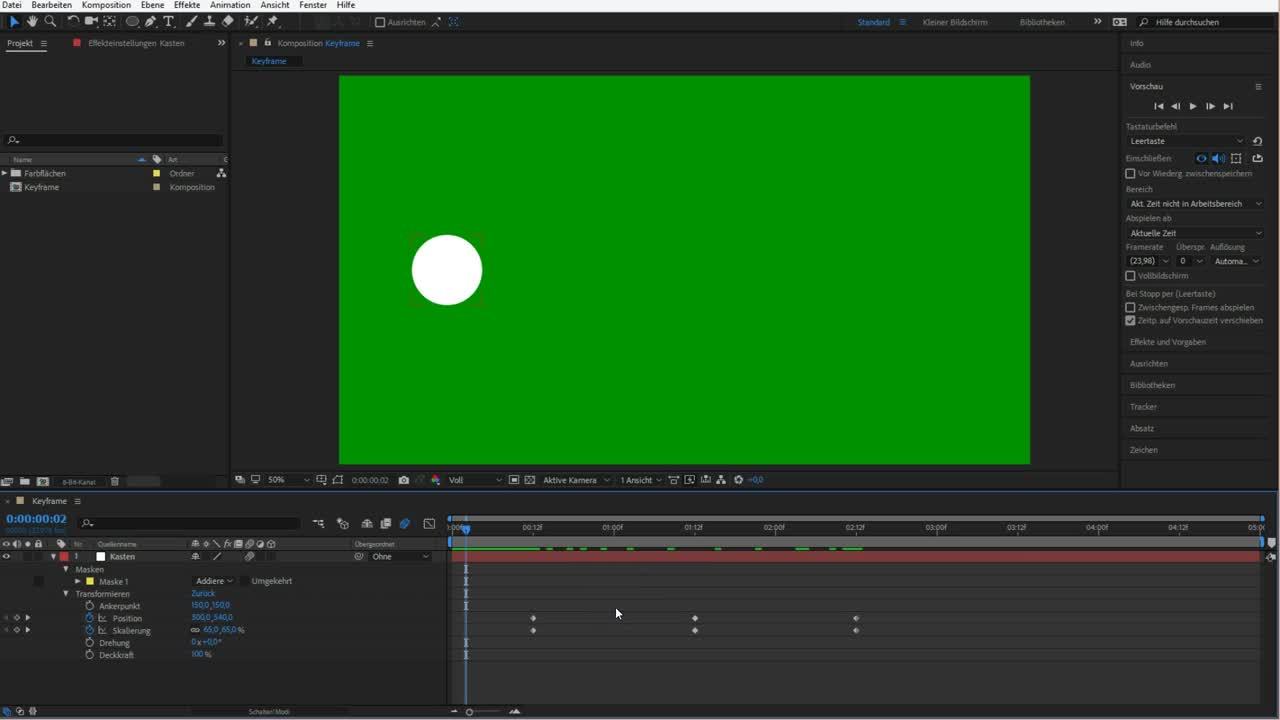Image resolution: width=1280 pixels, height=720 pixels.
Task: Open composition mini-flowchart in timeline
Action: 318,523
